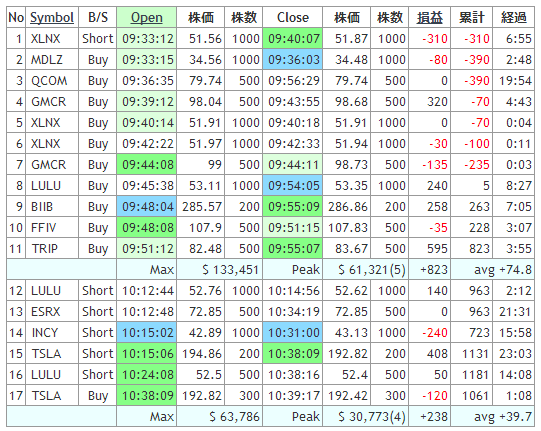Click the ESRX symbol cell
This screenshot has width=541, height=431.
pos(52,312)
